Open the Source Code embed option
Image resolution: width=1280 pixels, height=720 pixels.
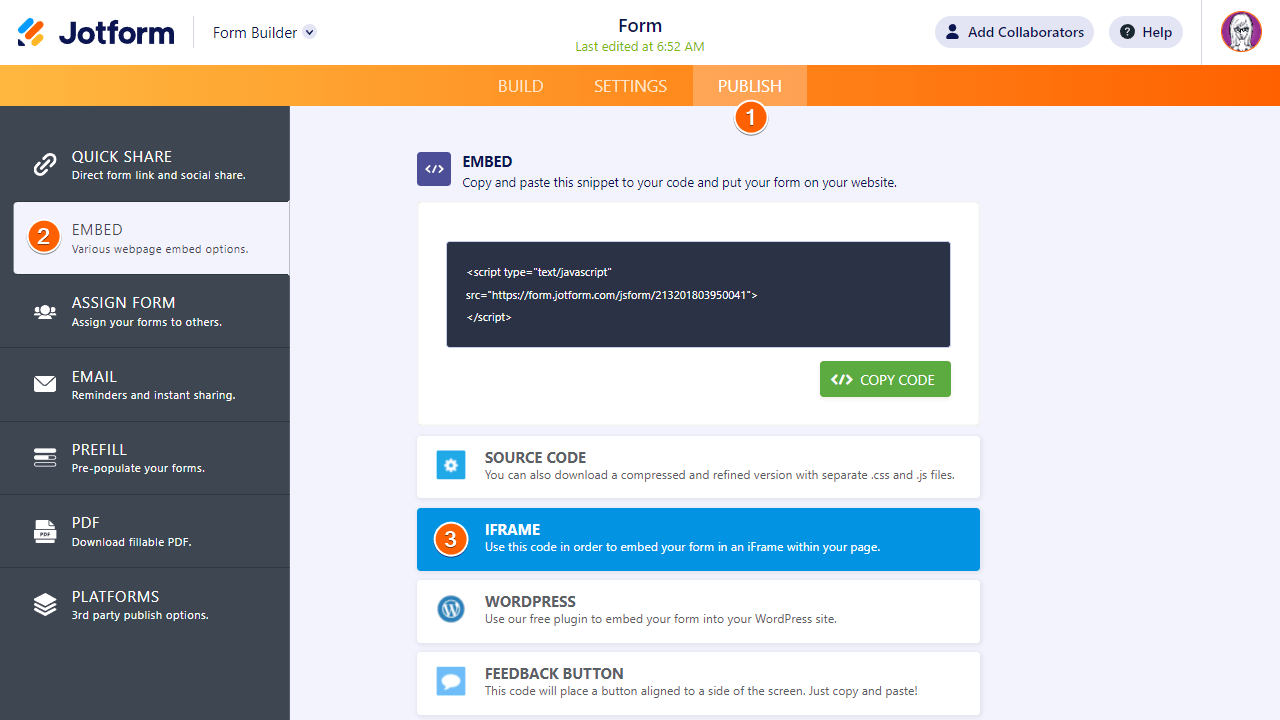tap(698, 466)
